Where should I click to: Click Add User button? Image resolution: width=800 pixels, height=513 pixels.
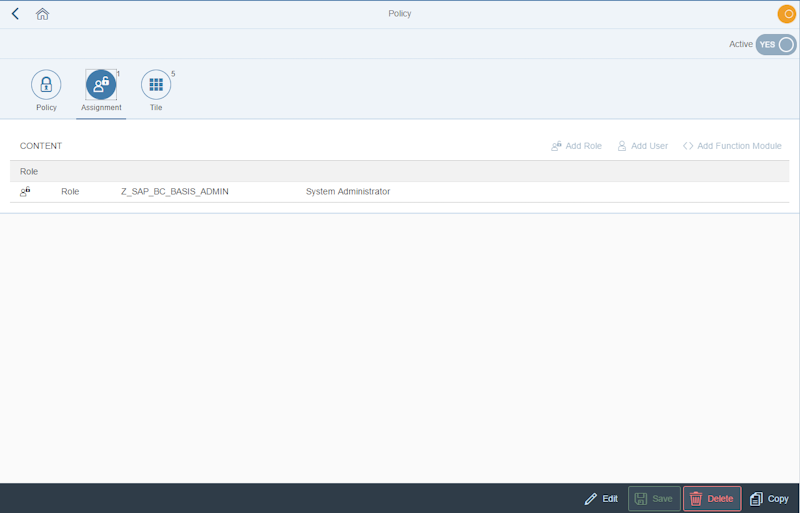coord(643,146)
